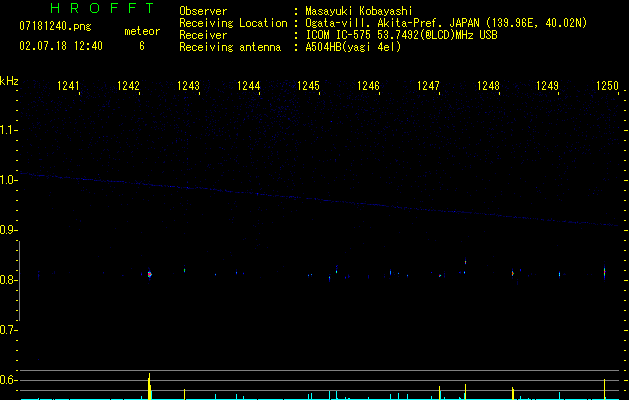Click the 1249 time axis marker
This screenshot has width=629, height=400.
548,86
